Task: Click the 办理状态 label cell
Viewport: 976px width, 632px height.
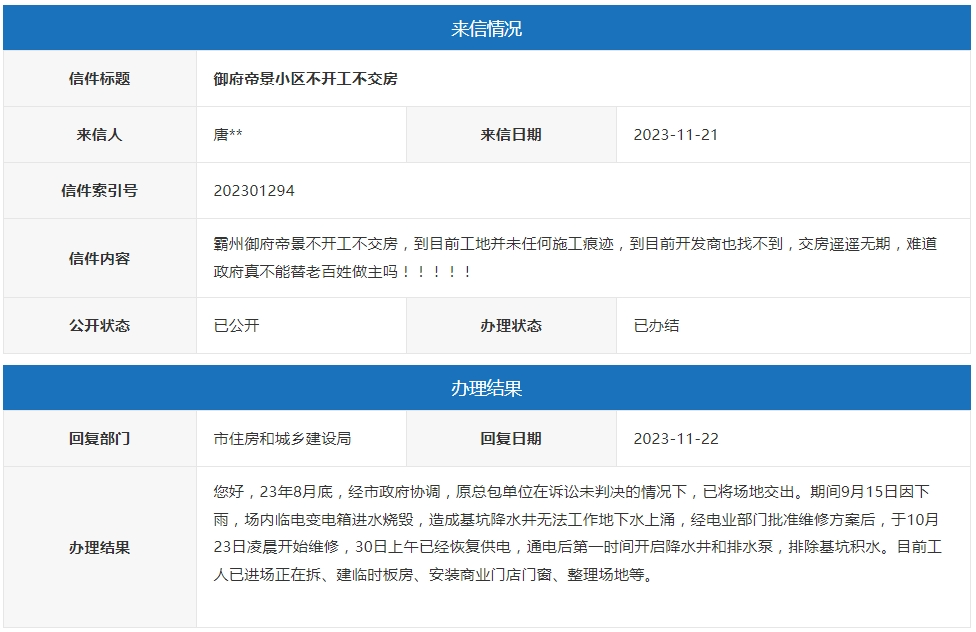Action: (511, 326)
